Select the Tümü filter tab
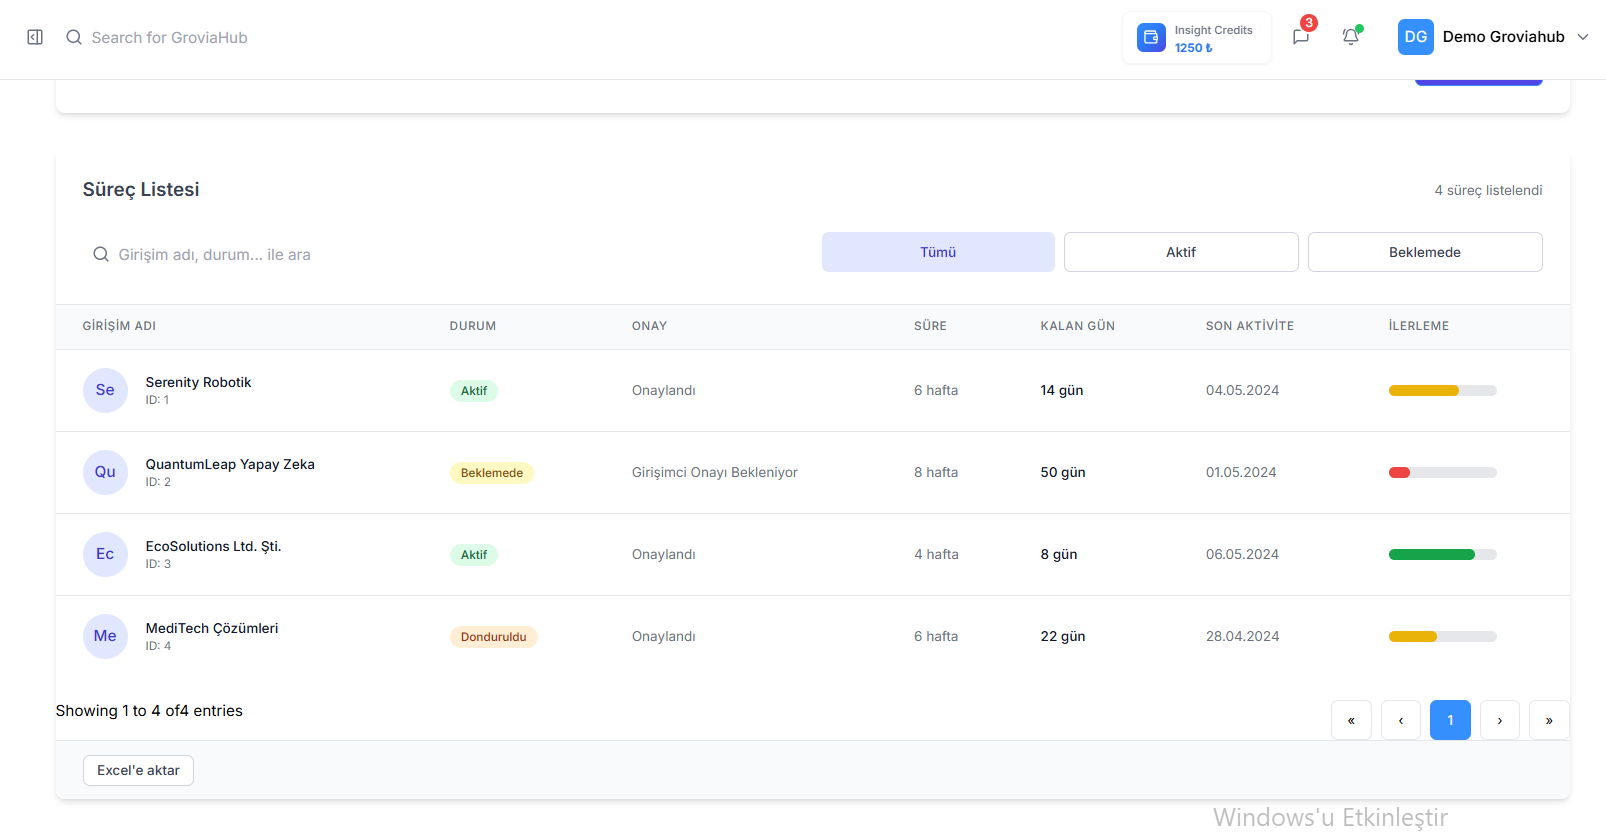 938,252
